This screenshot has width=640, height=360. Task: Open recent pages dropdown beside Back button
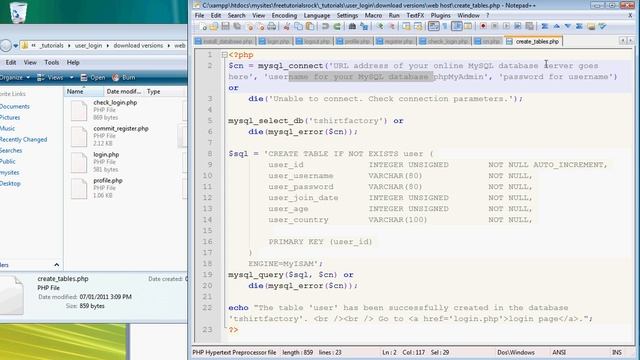pos(16,46)
